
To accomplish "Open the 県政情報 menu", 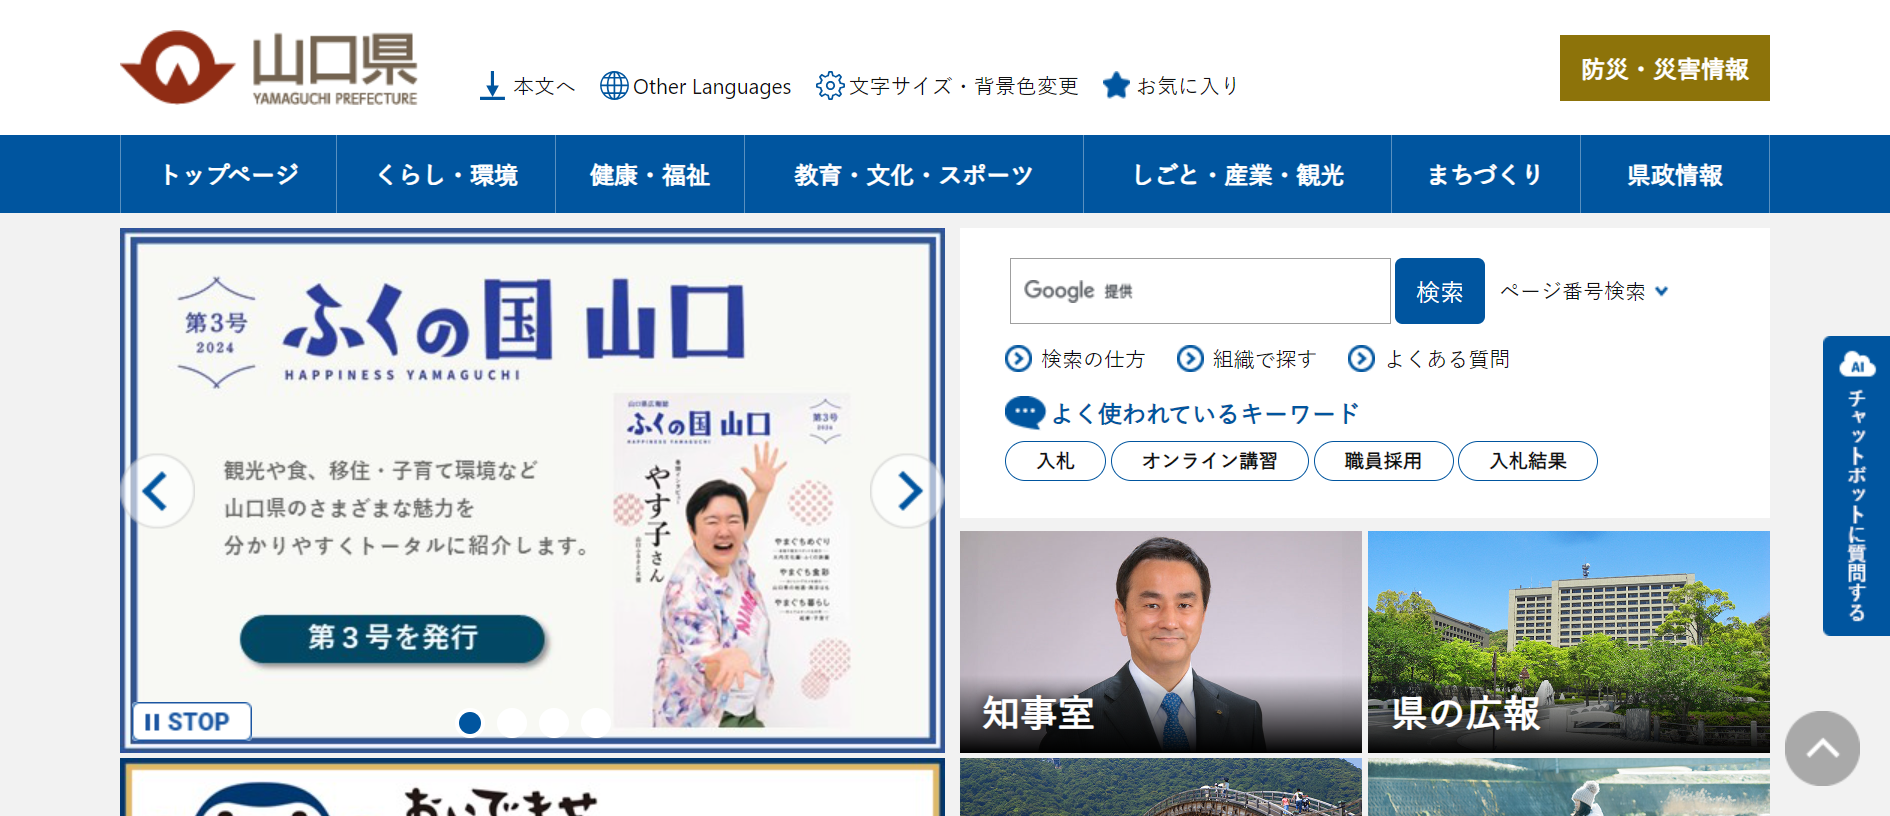I will point(1675,175).
